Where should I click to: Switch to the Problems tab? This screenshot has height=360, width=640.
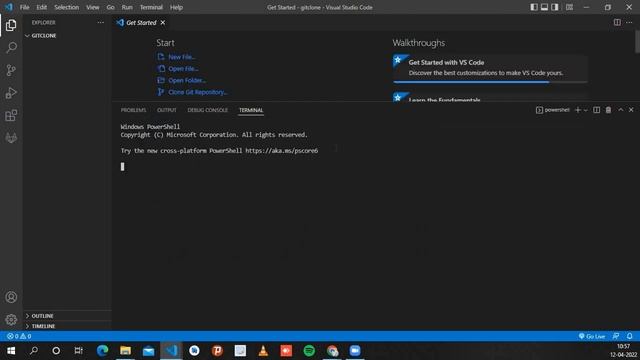[133, 110]
